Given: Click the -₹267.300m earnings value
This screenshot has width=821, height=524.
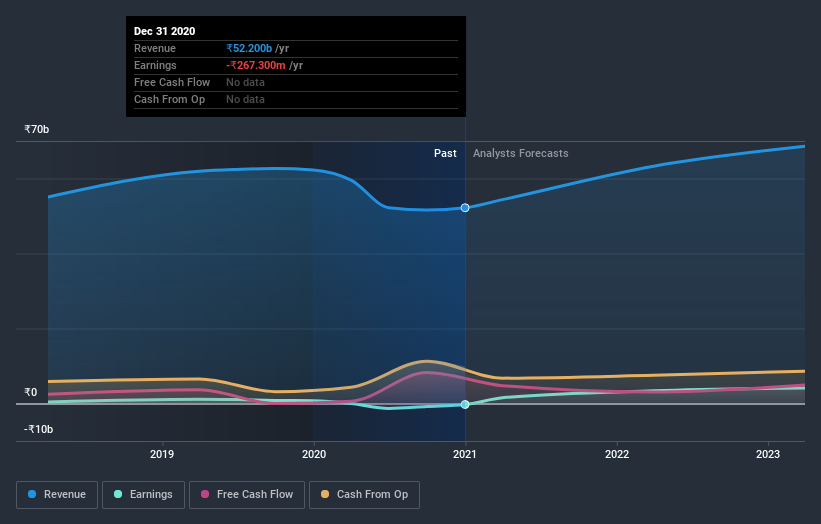Looking at the screenshot, I should pyautogui.click(x=256, y=65).
